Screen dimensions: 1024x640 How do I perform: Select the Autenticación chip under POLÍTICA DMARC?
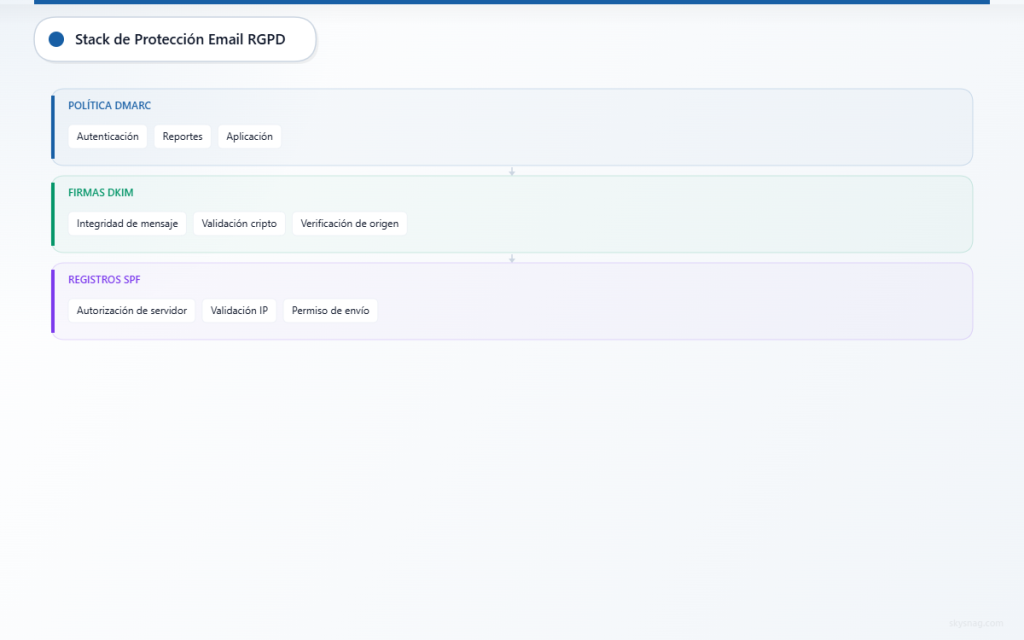pyautogui.click(x=107, y=136)
